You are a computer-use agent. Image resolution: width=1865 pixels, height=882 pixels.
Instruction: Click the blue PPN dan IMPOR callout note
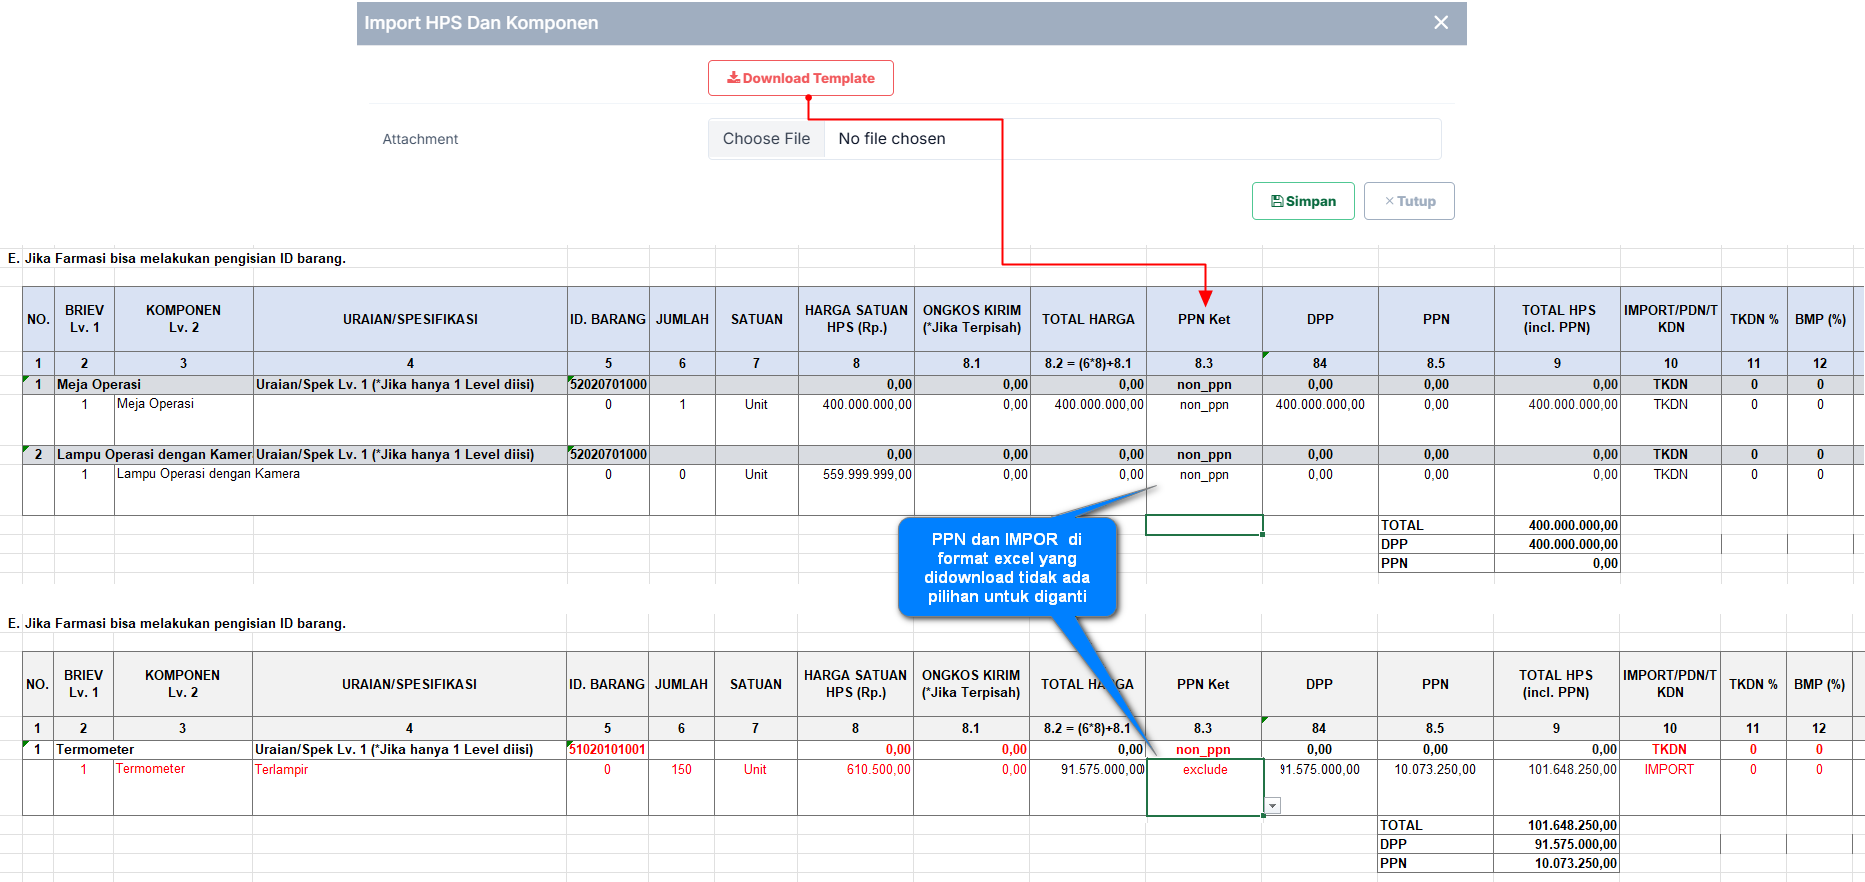(1006, 567)
